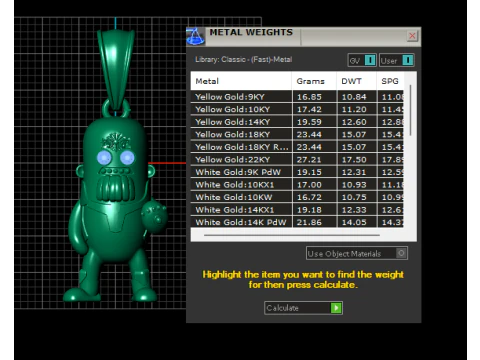Click the 21.86 grams value

click(x=309, y=222)
